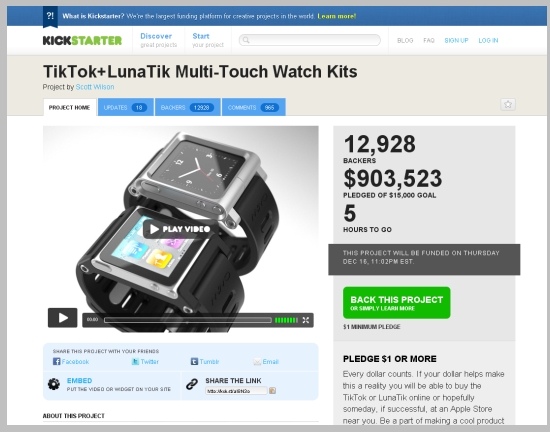This screenshot has height=432, width=550.
Task: Click the video progress bar
Action: [188, 320]
